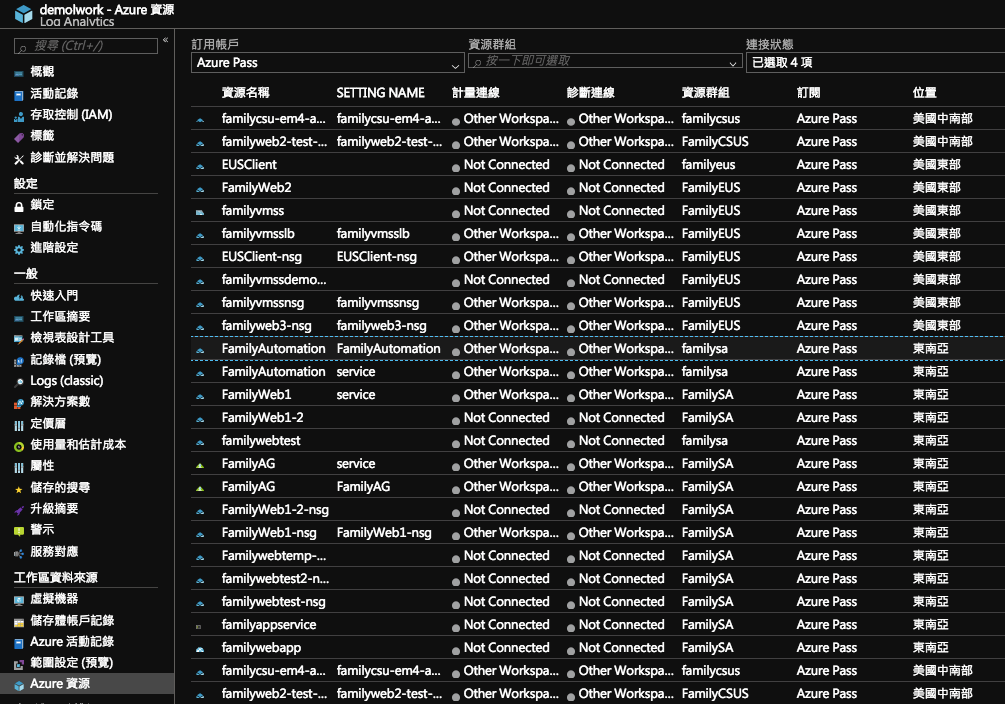1005x704 pixels.
Task: Select the FamilyWeb2 resource name
Action: point(256,188)
